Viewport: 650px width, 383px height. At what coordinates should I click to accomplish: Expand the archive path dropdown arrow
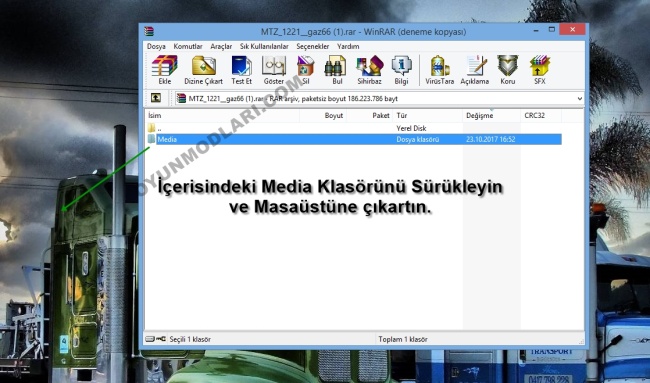coord(580,99)
